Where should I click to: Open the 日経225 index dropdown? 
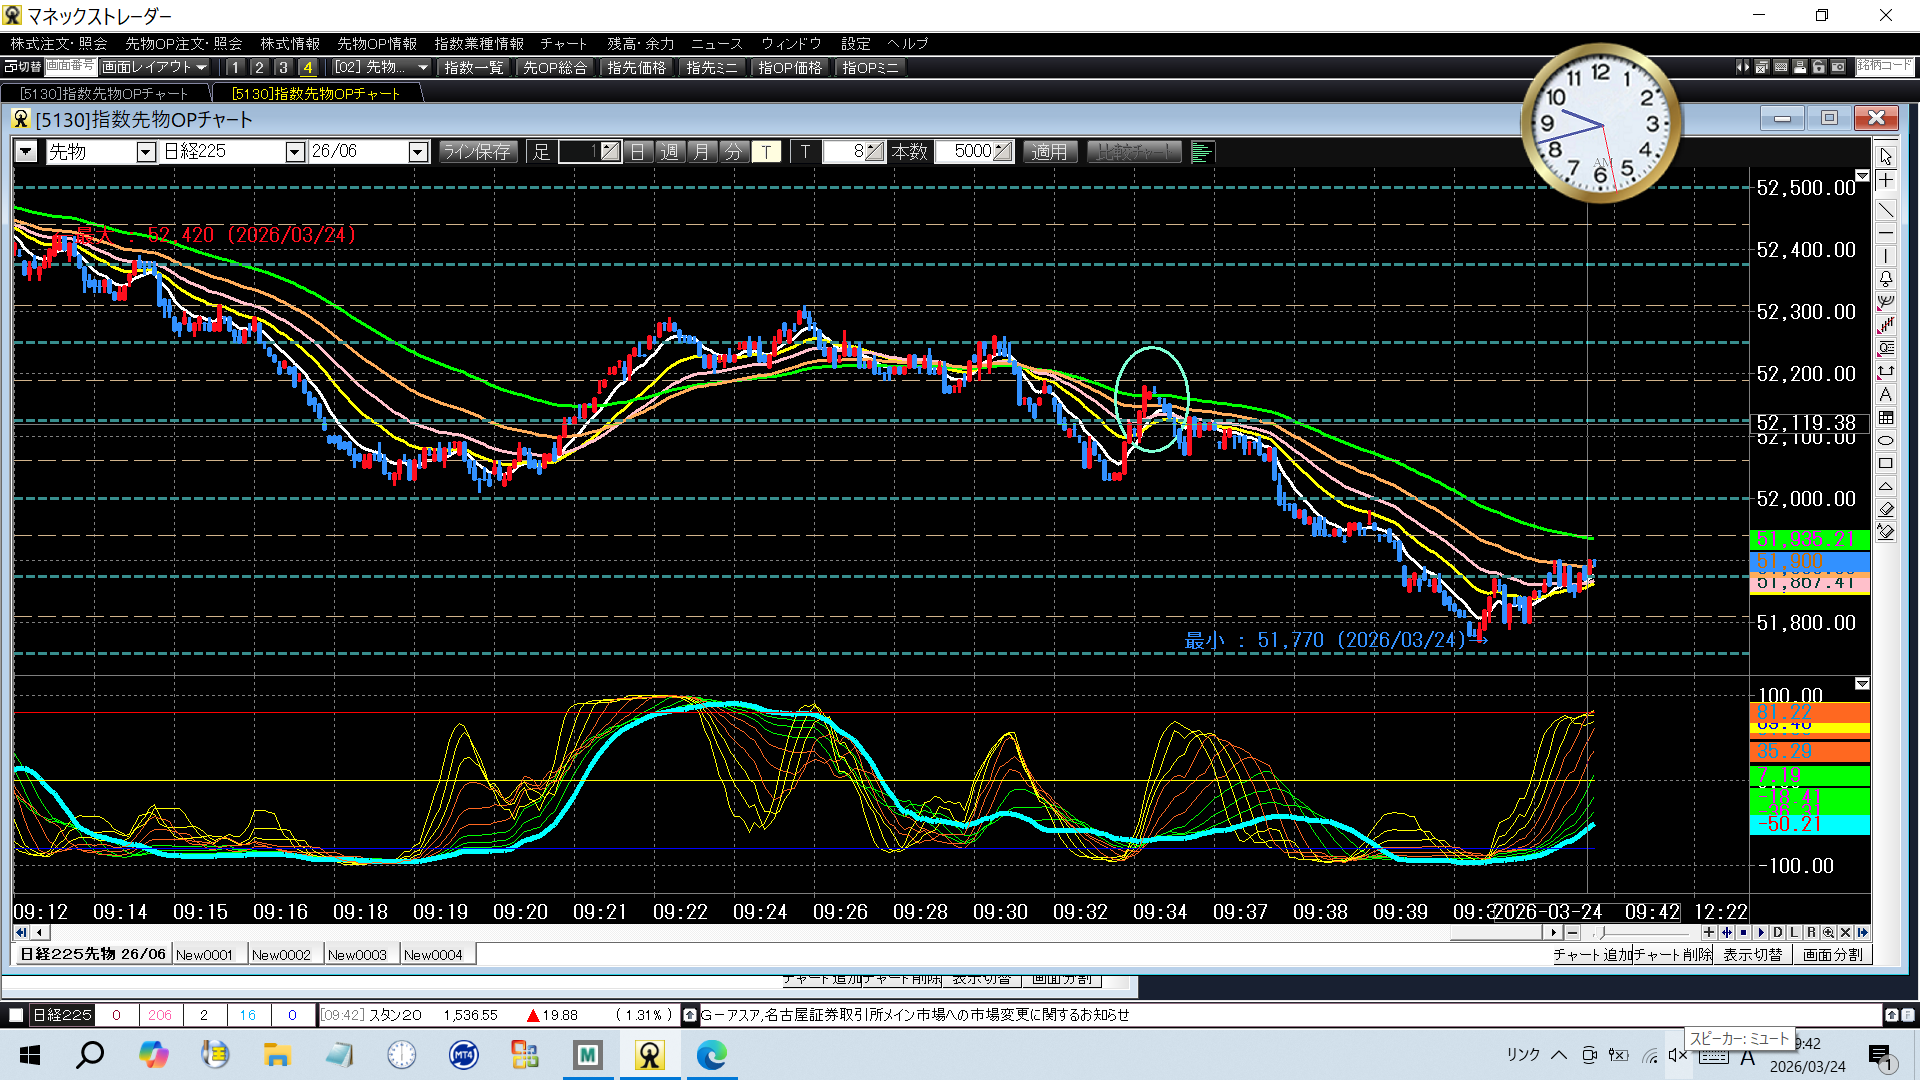point(295,152)
